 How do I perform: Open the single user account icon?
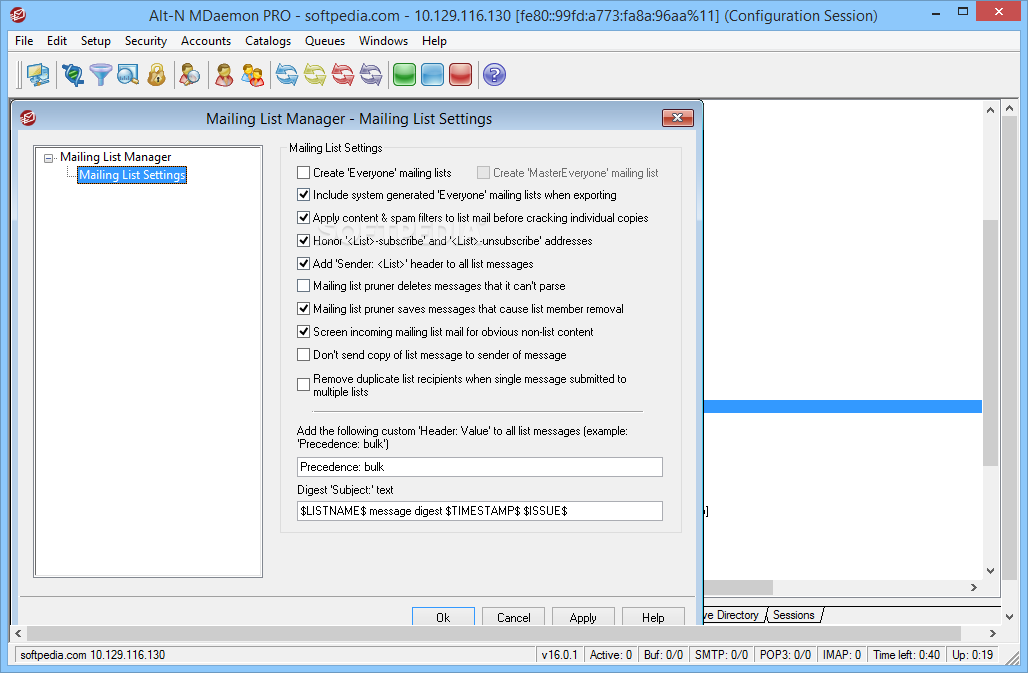tap(224, 75)
